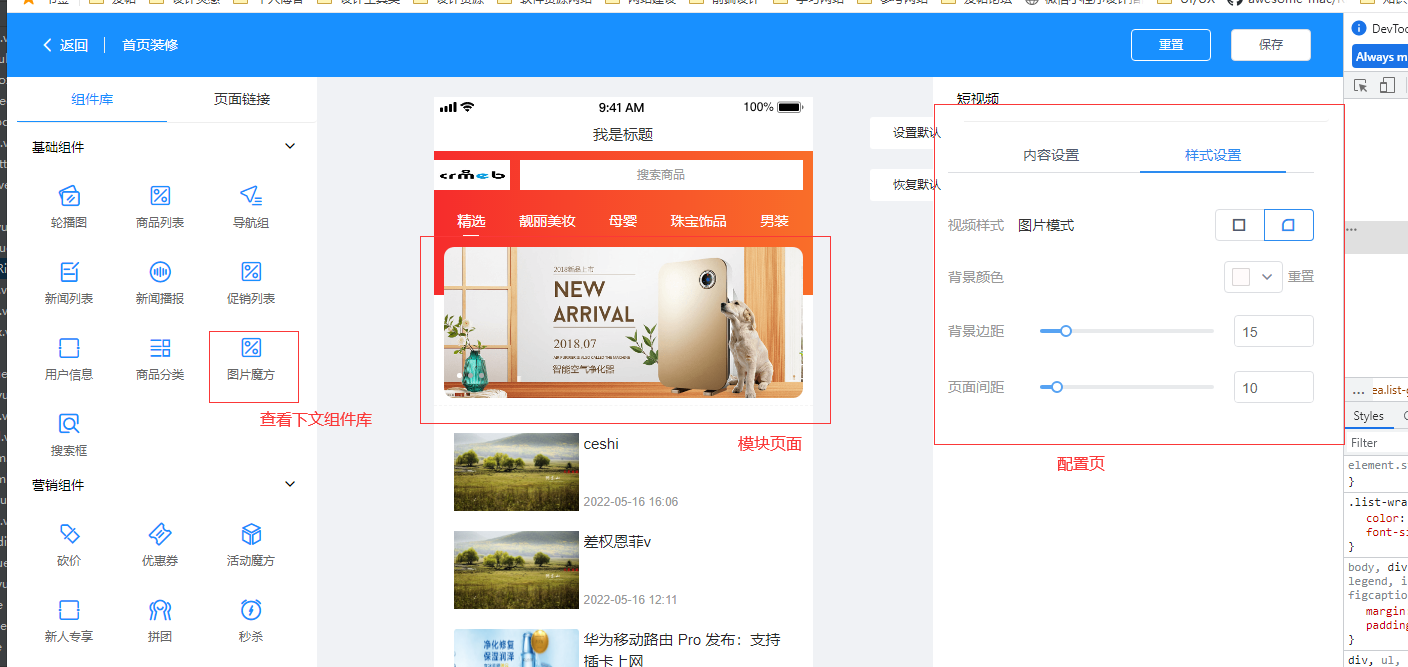Focus the 页面间距 value field showing 10

1274,387
